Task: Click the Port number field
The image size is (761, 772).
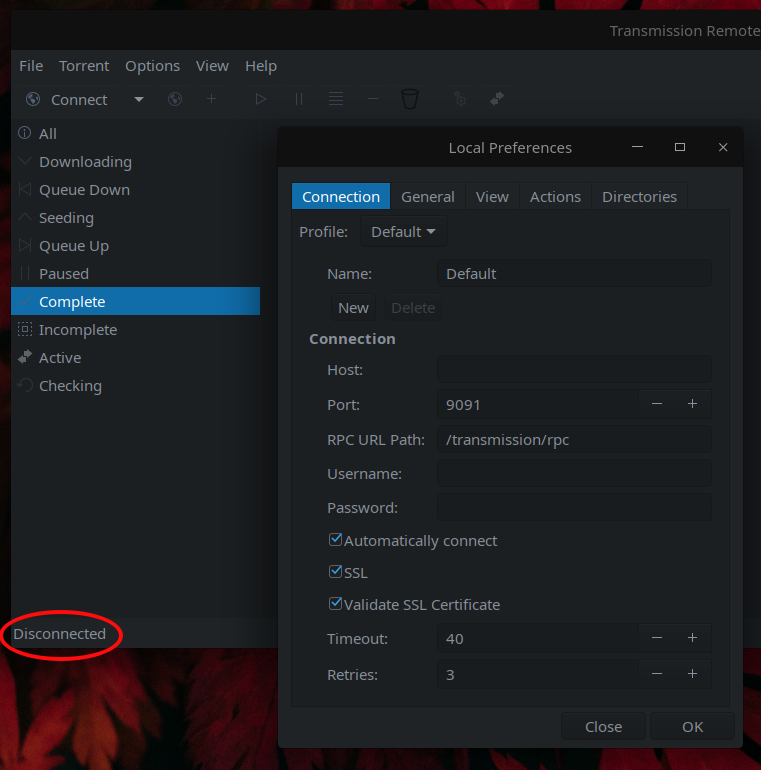Action: (x=538, y=404)
